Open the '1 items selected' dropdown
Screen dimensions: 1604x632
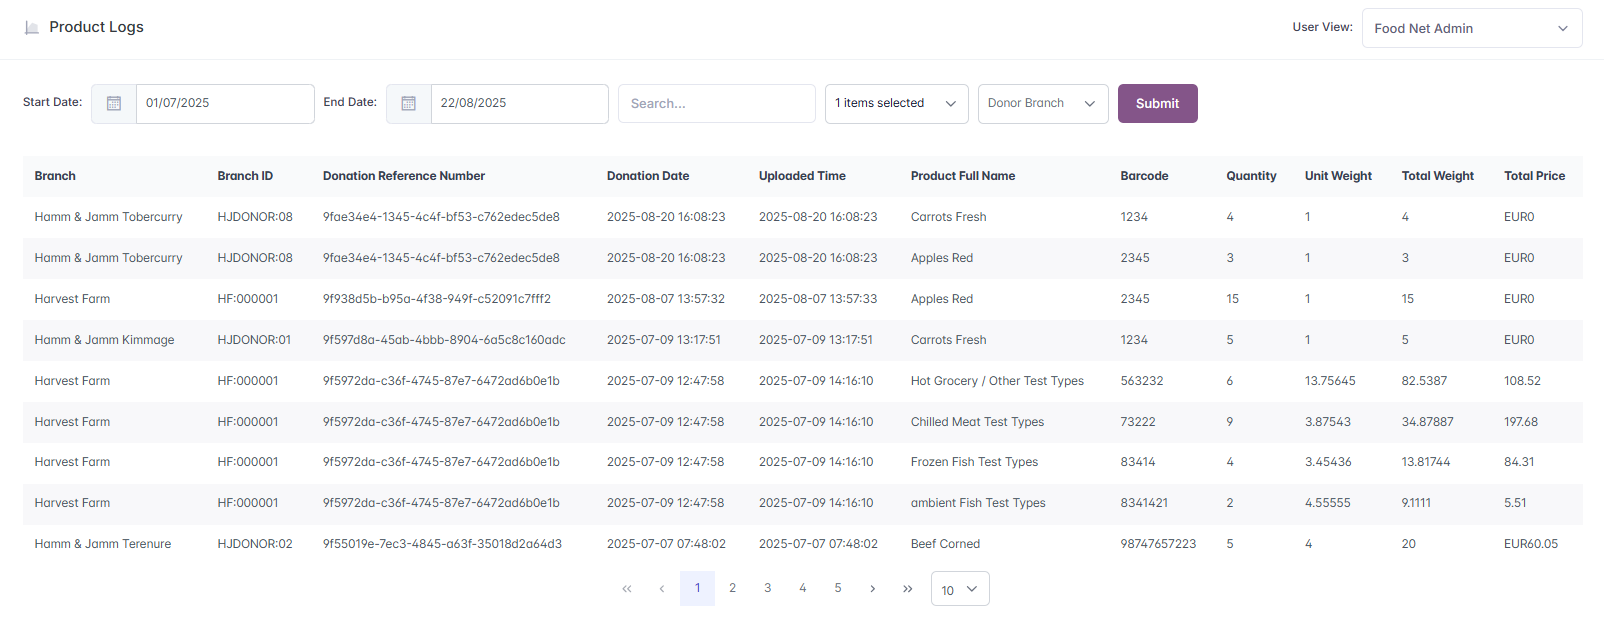tap(896, 104)
